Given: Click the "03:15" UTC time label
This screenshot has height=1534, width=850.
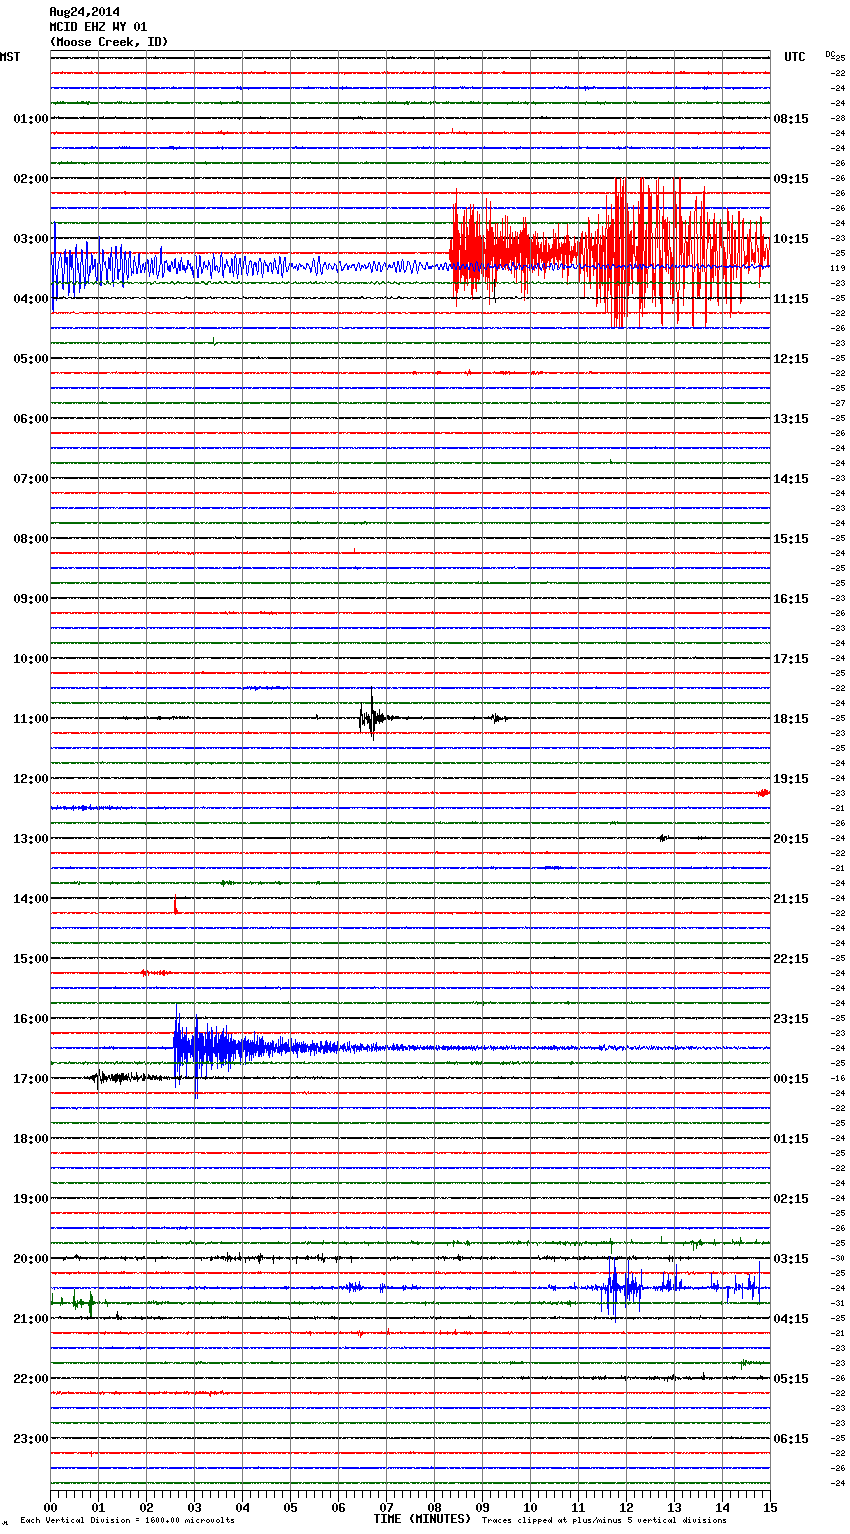Looking at the screenshot, I should 791,1258.
